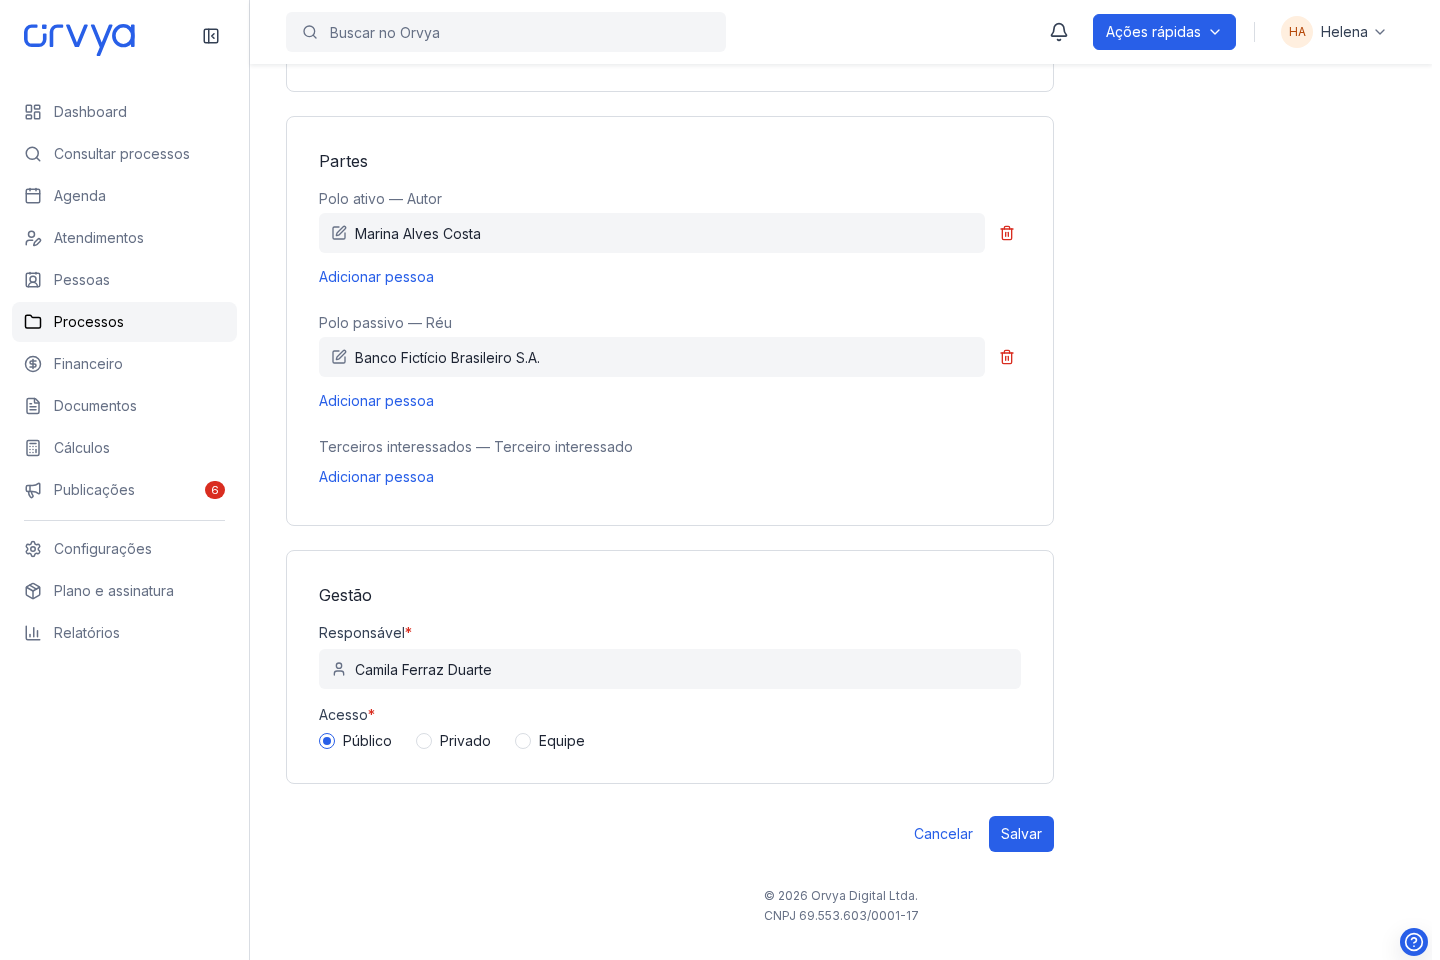1440x960 pixels.
Task: Open notifications bell
Action: click(1059, 32)
